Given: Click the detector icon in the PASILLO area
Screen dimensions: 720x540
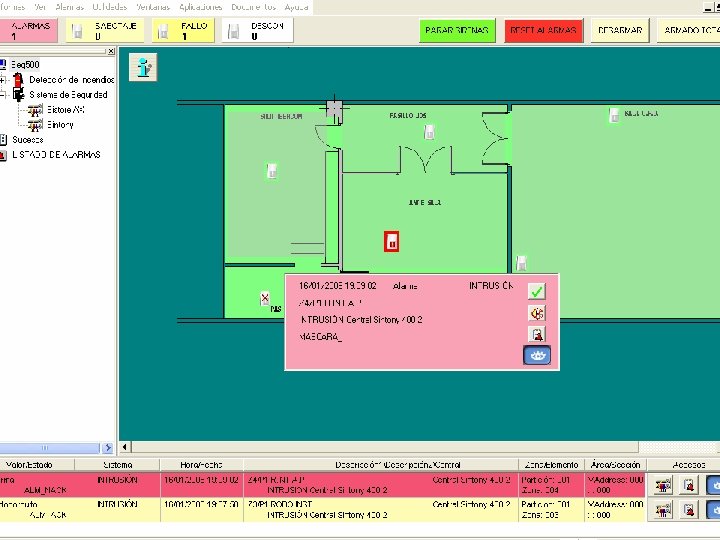Looking at the screenshot, I should tap(429, 132).
